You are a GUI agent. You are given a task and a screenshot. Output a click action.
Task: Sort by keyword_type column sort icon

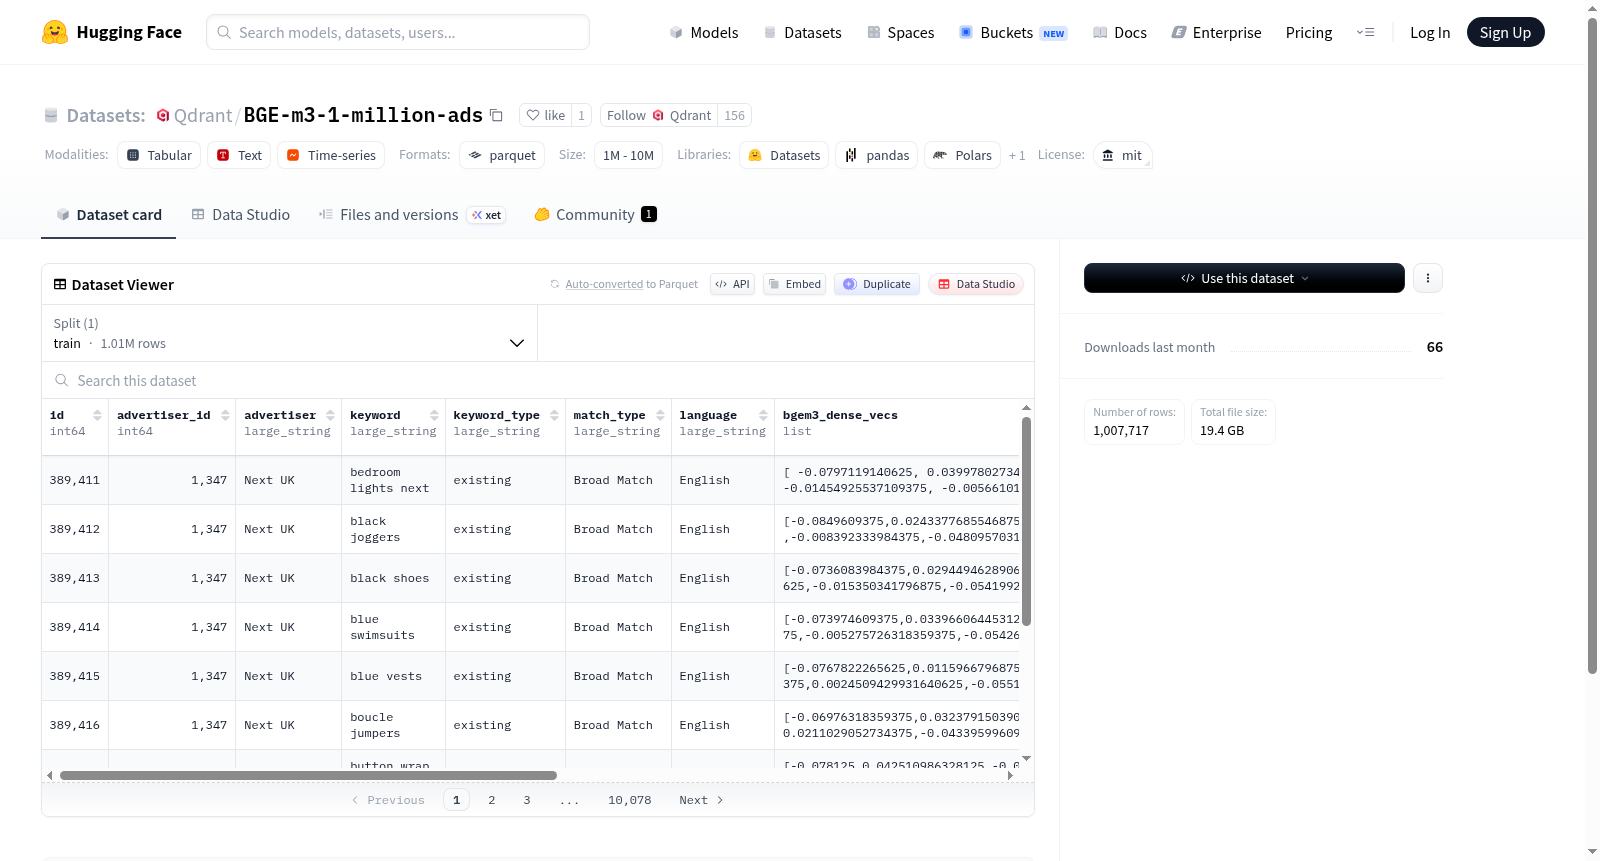pyautogui.click(x=554, y=415)
